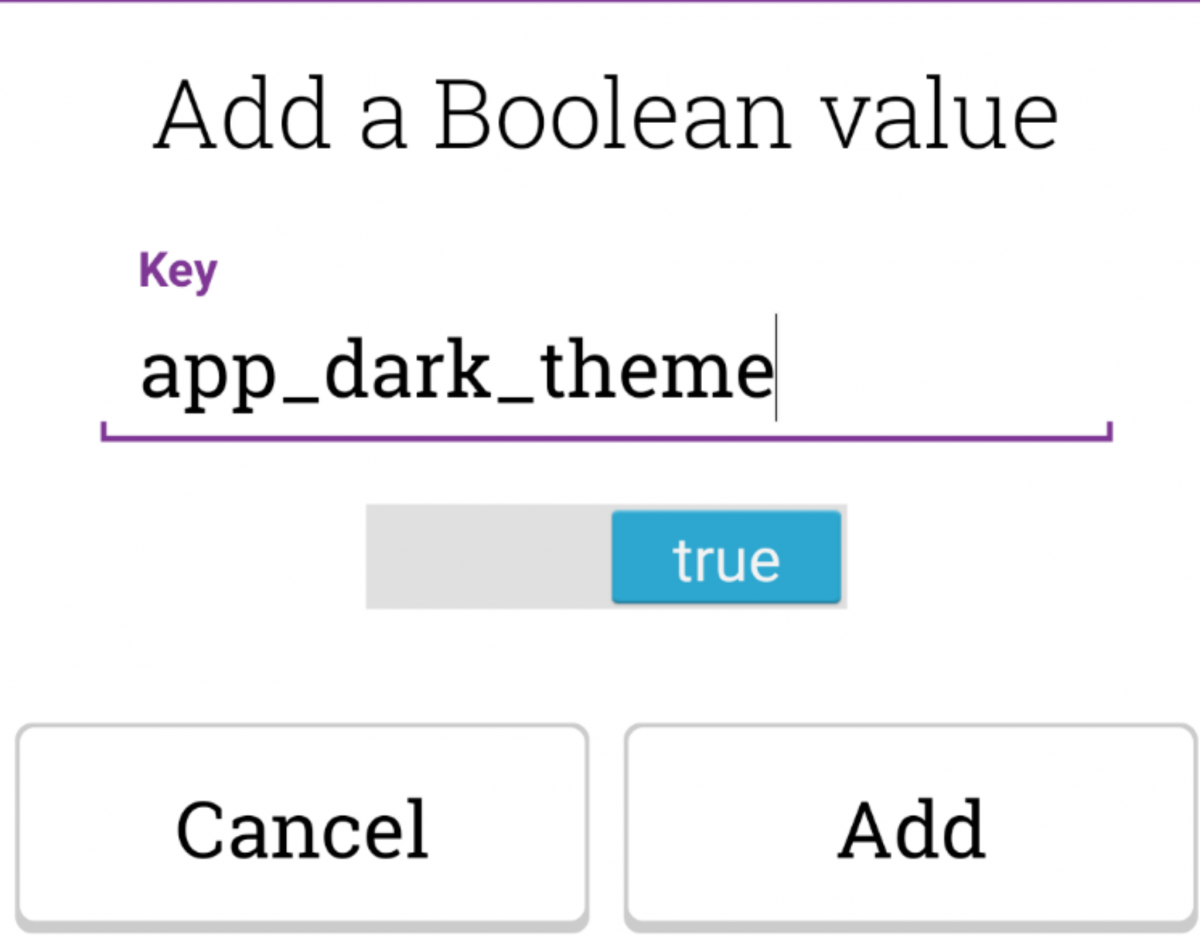Toggle the Boolean true/false switch
Image resolution: width=1200 pixels, height=935 pixels.
[x=606, y=557]
